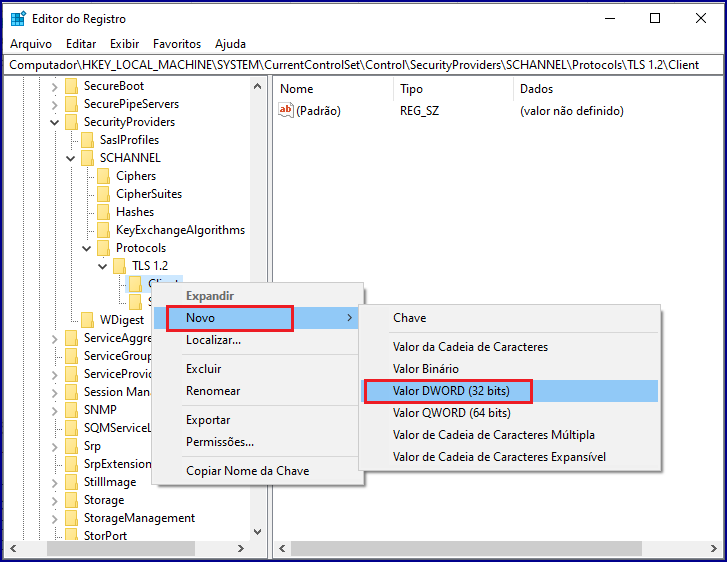
Task: Select Exportar in context menu
Action: 256,420
